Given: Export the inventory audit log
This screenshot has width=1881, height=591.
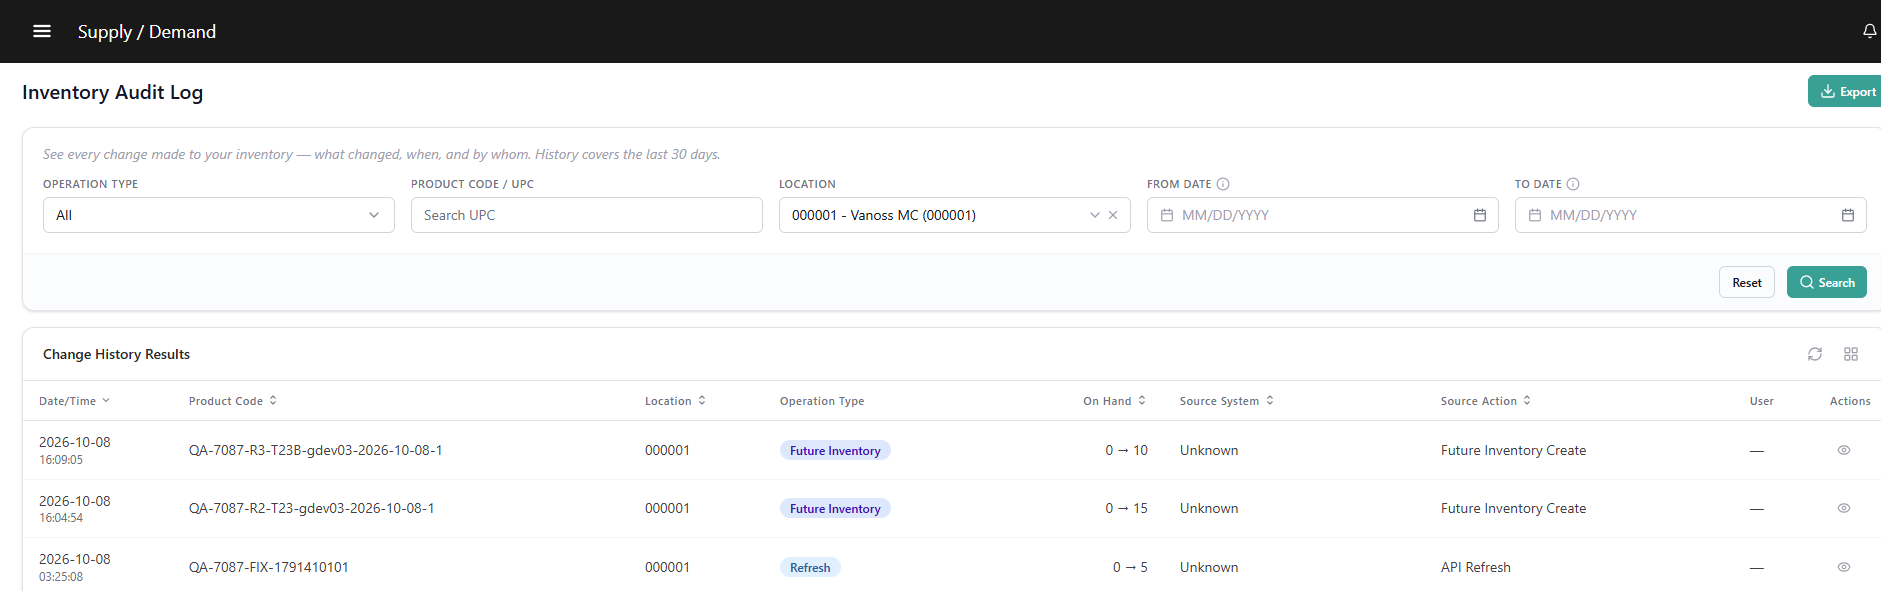Looking at the screenshot, I should point(1846,91).
